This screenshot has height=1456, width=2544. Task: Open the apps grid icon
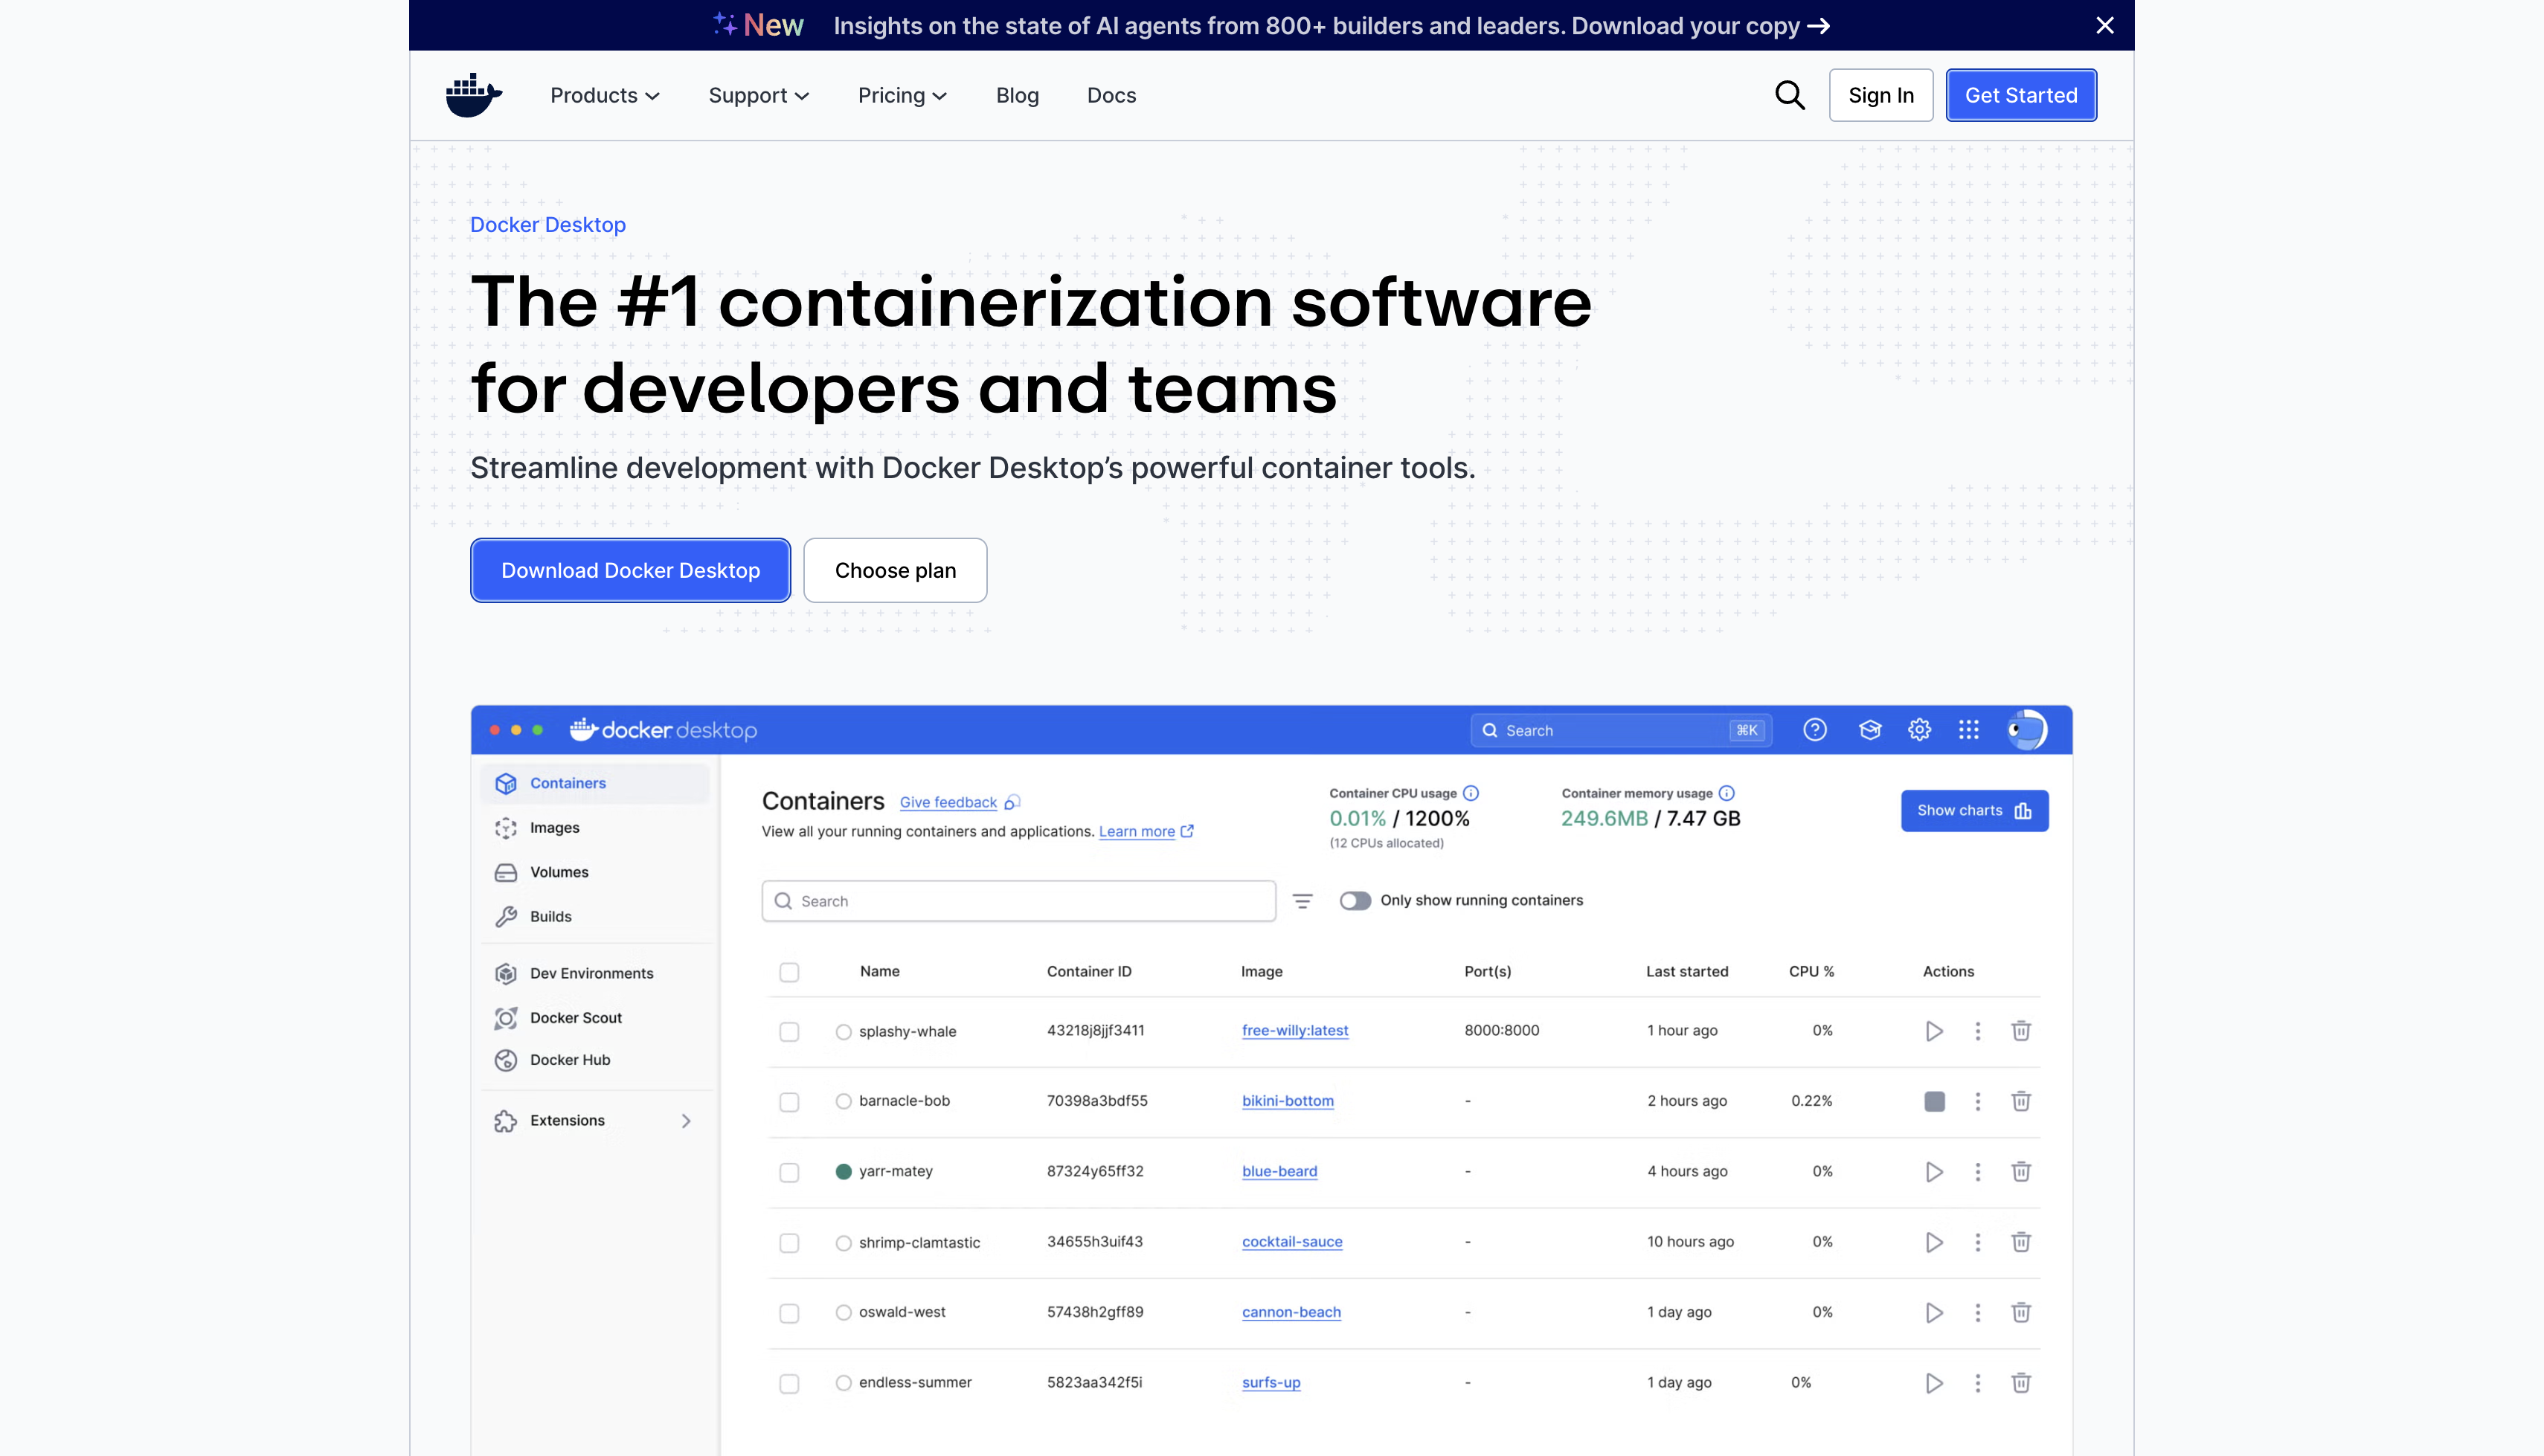(x=1968, y=730)
